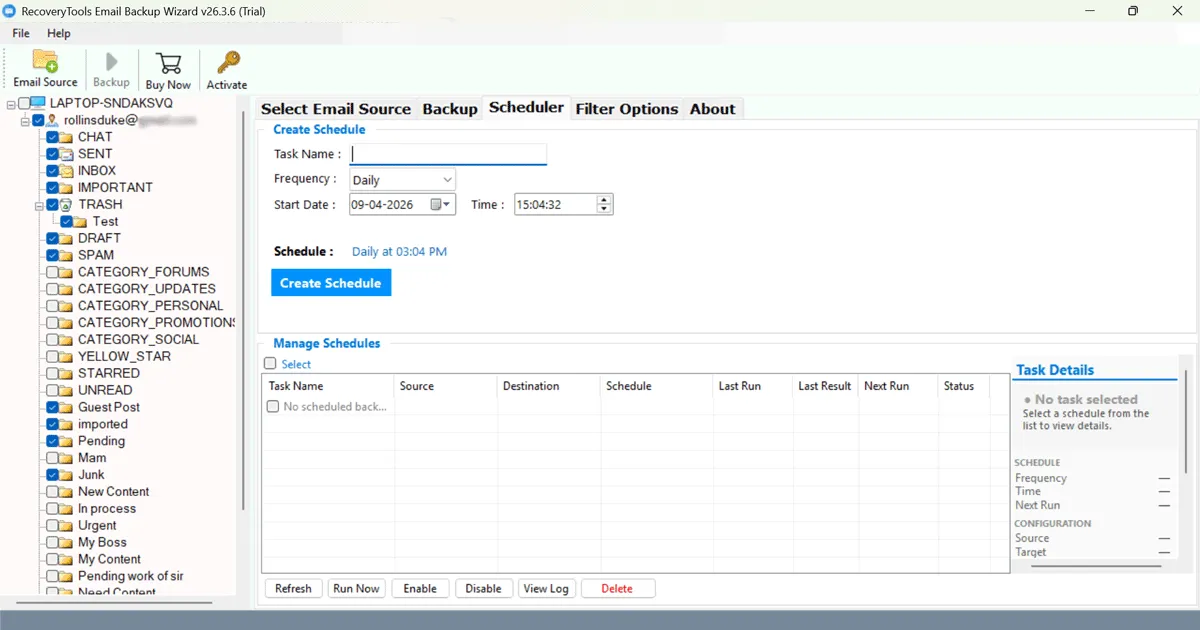Open the Frequency dropdown showing Daily

(x=403, y=180)
